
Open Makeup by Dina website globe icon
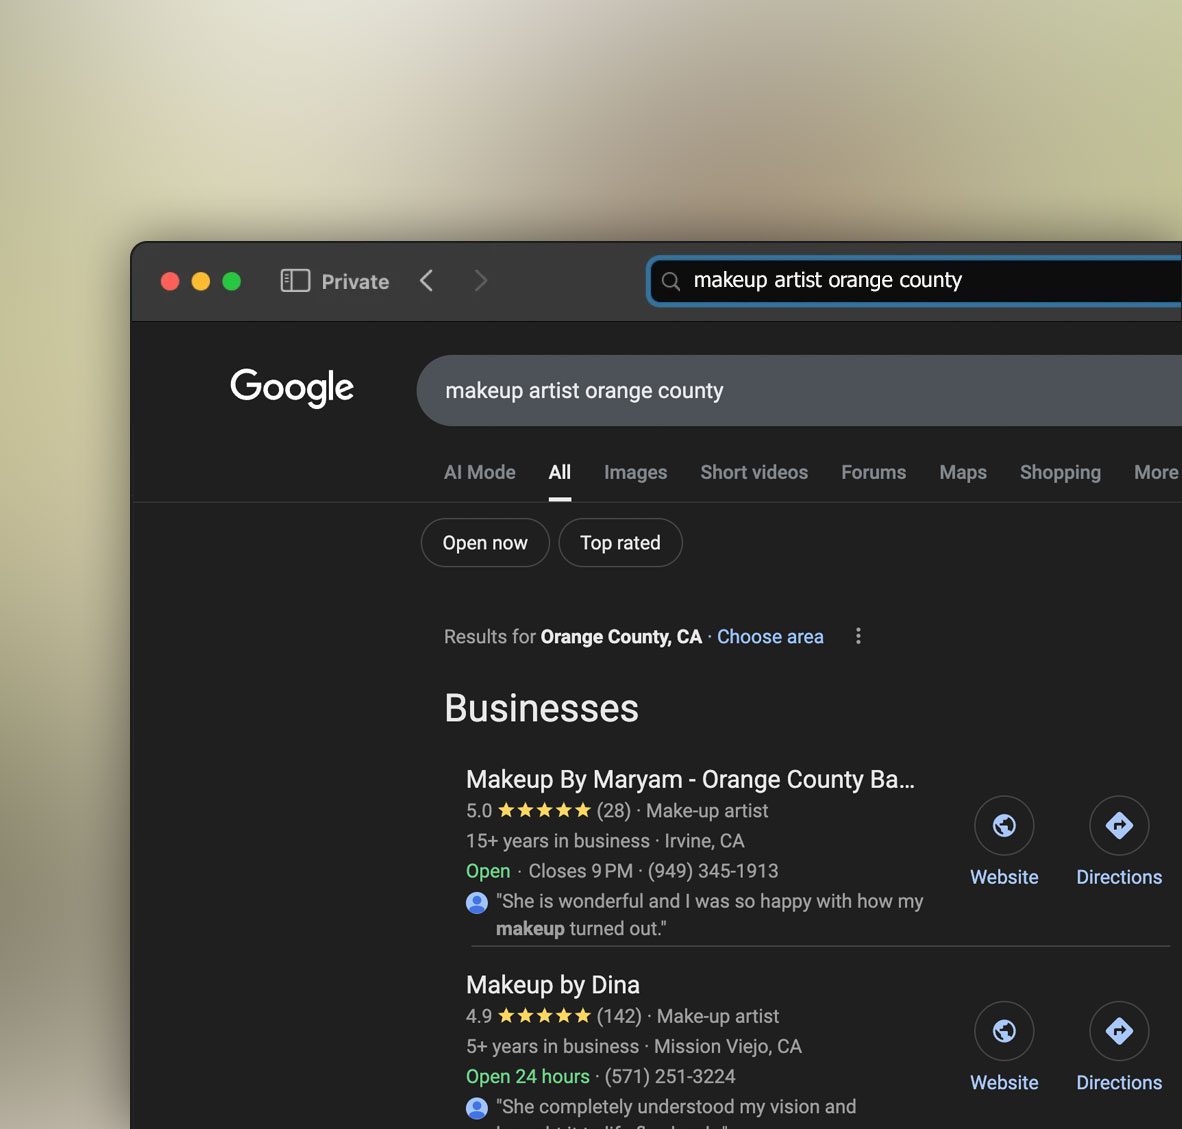click(x=1004, y=1031)
